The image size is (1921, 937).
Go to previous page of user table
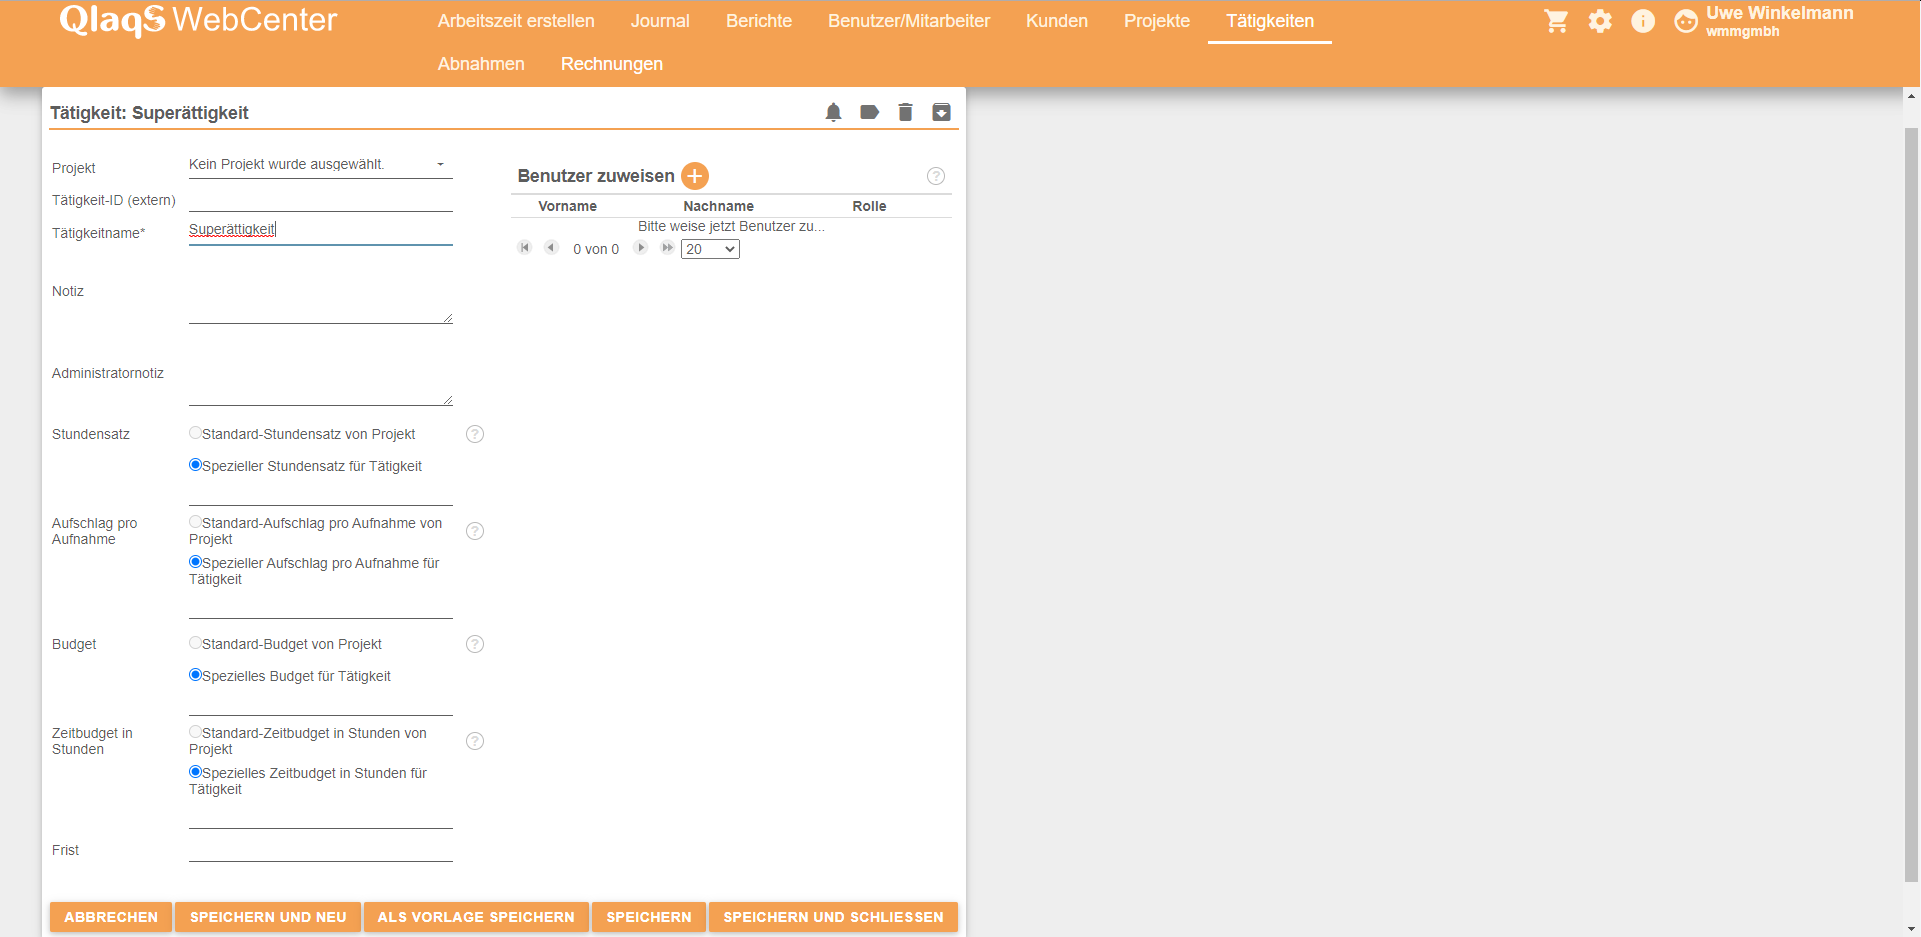click(551, 248)
